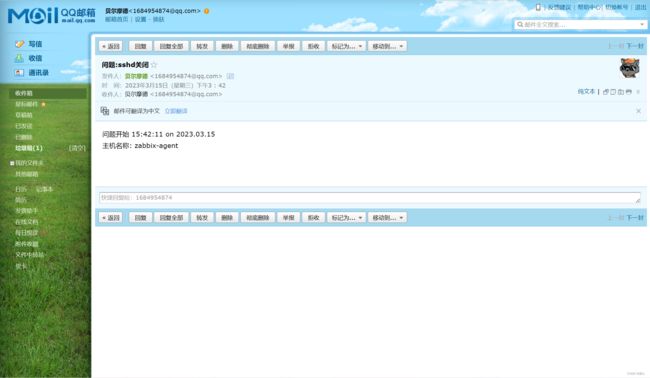Open the 通讯录 contacts icon

(19, 73)
